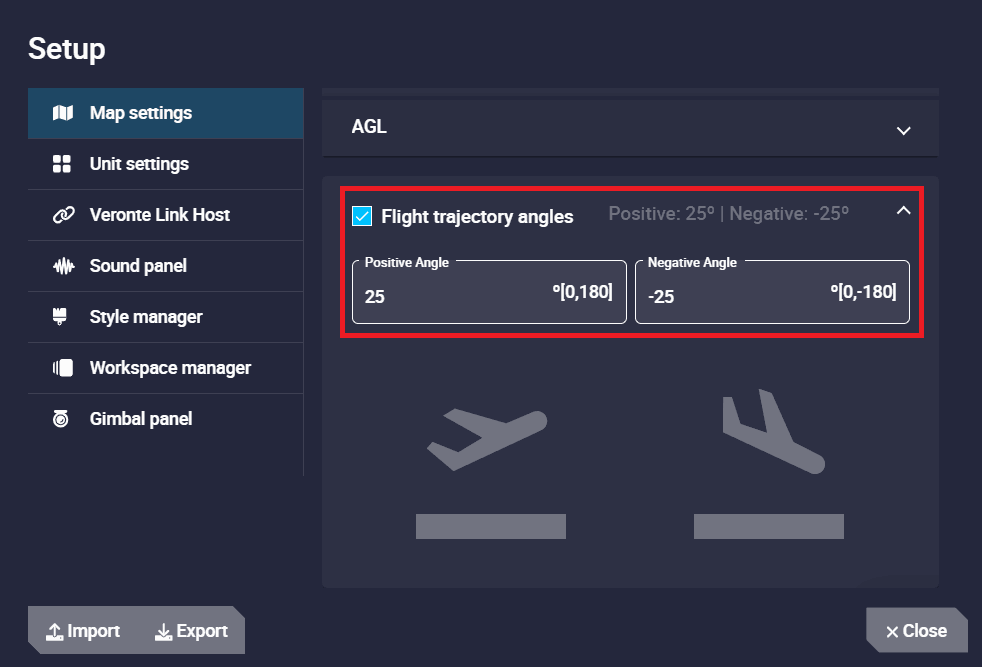This screenshot has width=982, height=667.
Task: Click the Gimbal panel camera icon
Action: pyautogui.click(x=62, y=419)
